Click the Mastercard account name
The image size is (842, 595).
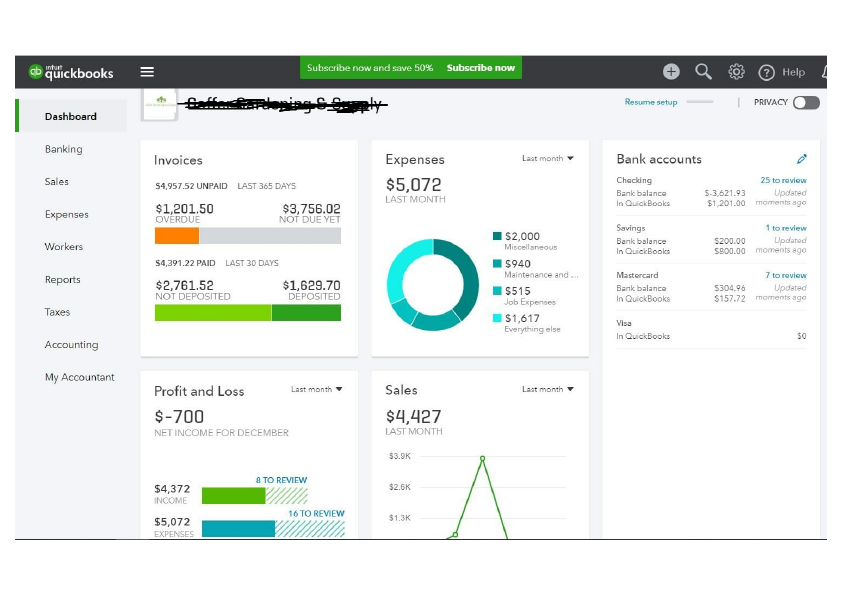coord(637,275)
